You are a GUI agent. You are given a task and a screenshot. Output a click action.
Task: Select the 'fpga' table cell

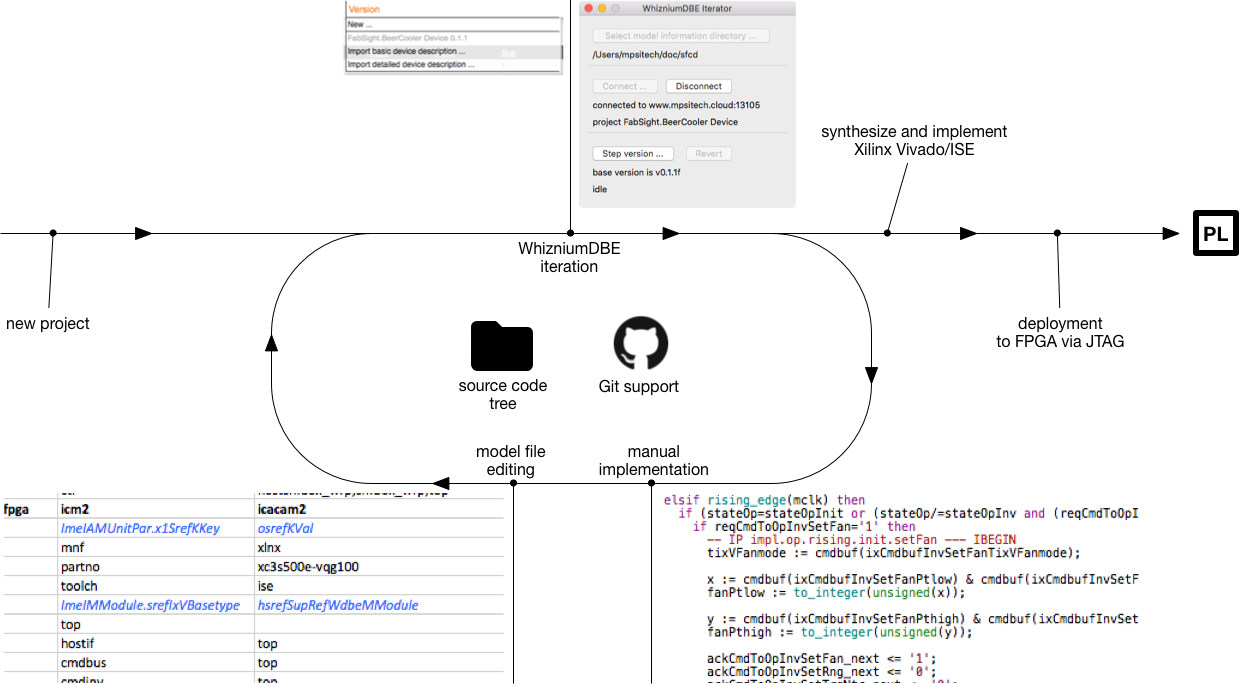(29, 509)
